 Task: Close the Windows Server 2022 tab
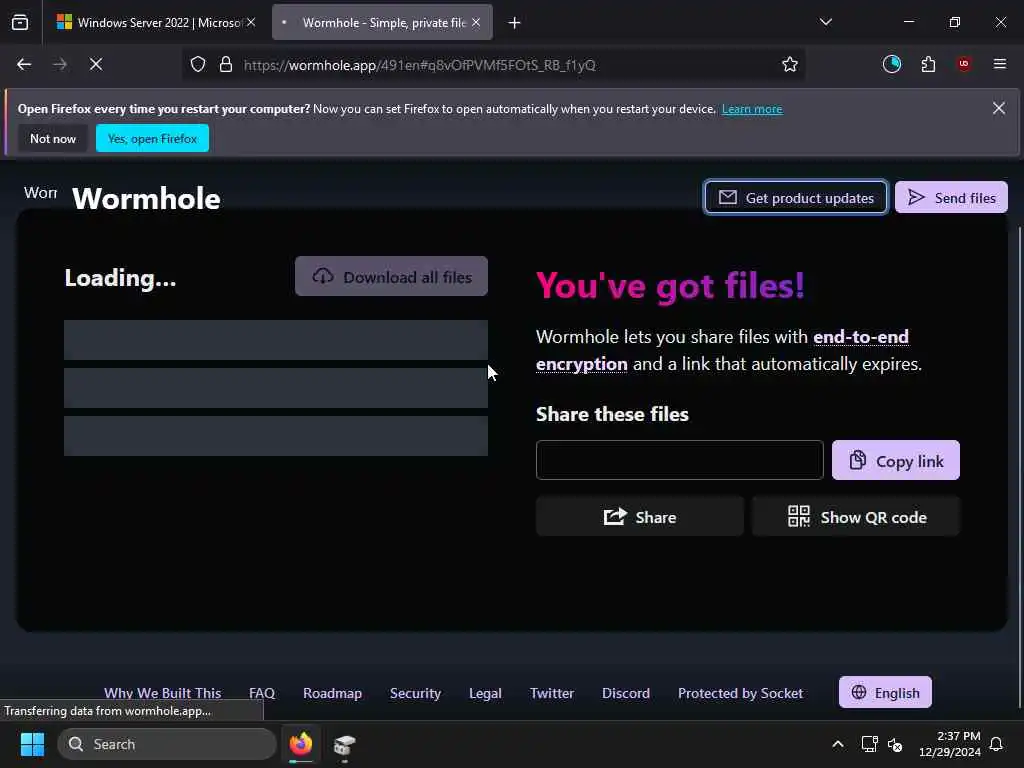point(251,22)
